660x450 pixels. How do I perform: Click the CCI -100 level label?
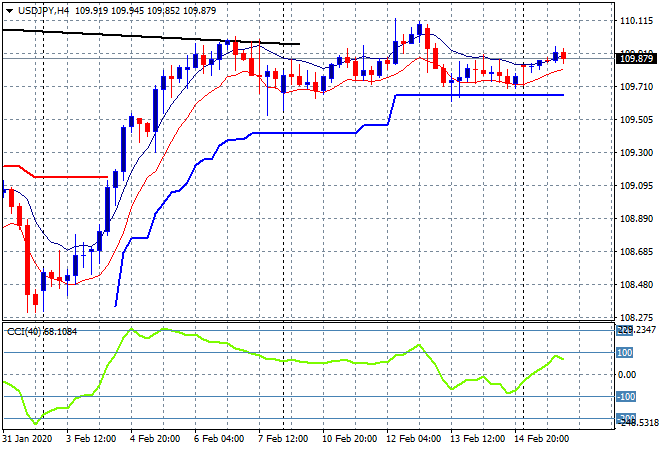[626, 397]
